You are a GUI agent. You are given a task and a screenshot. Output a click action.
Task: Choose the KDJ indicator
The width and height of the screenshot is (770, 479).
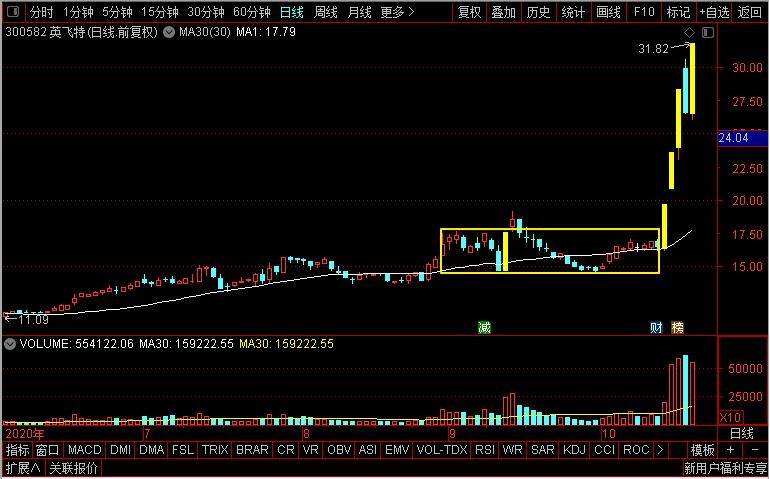pos(574,450)
